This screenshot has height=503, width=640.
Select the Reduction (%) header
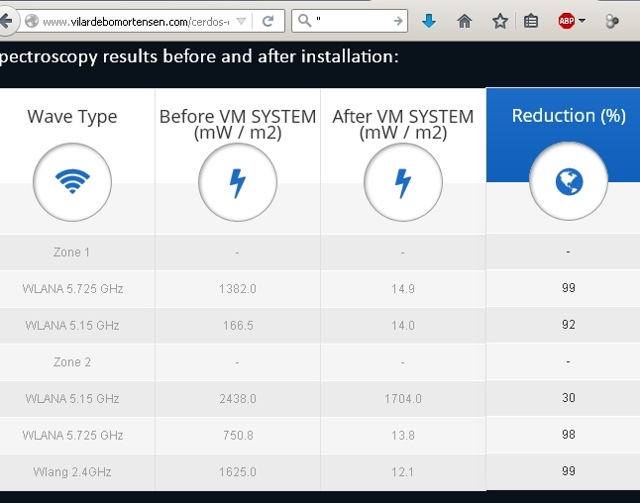pyautogui.click(x=569, y=116)
